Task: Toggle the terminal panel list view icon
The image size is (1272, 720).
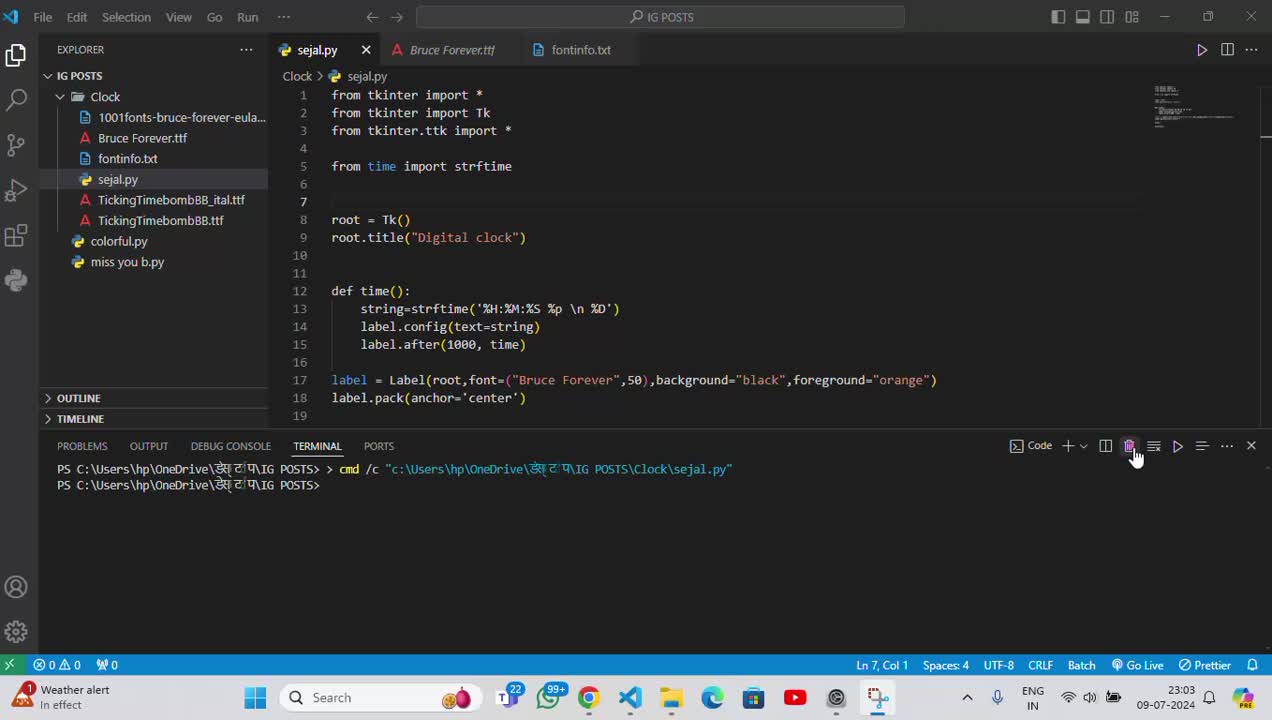Action: coord(1202,446)
